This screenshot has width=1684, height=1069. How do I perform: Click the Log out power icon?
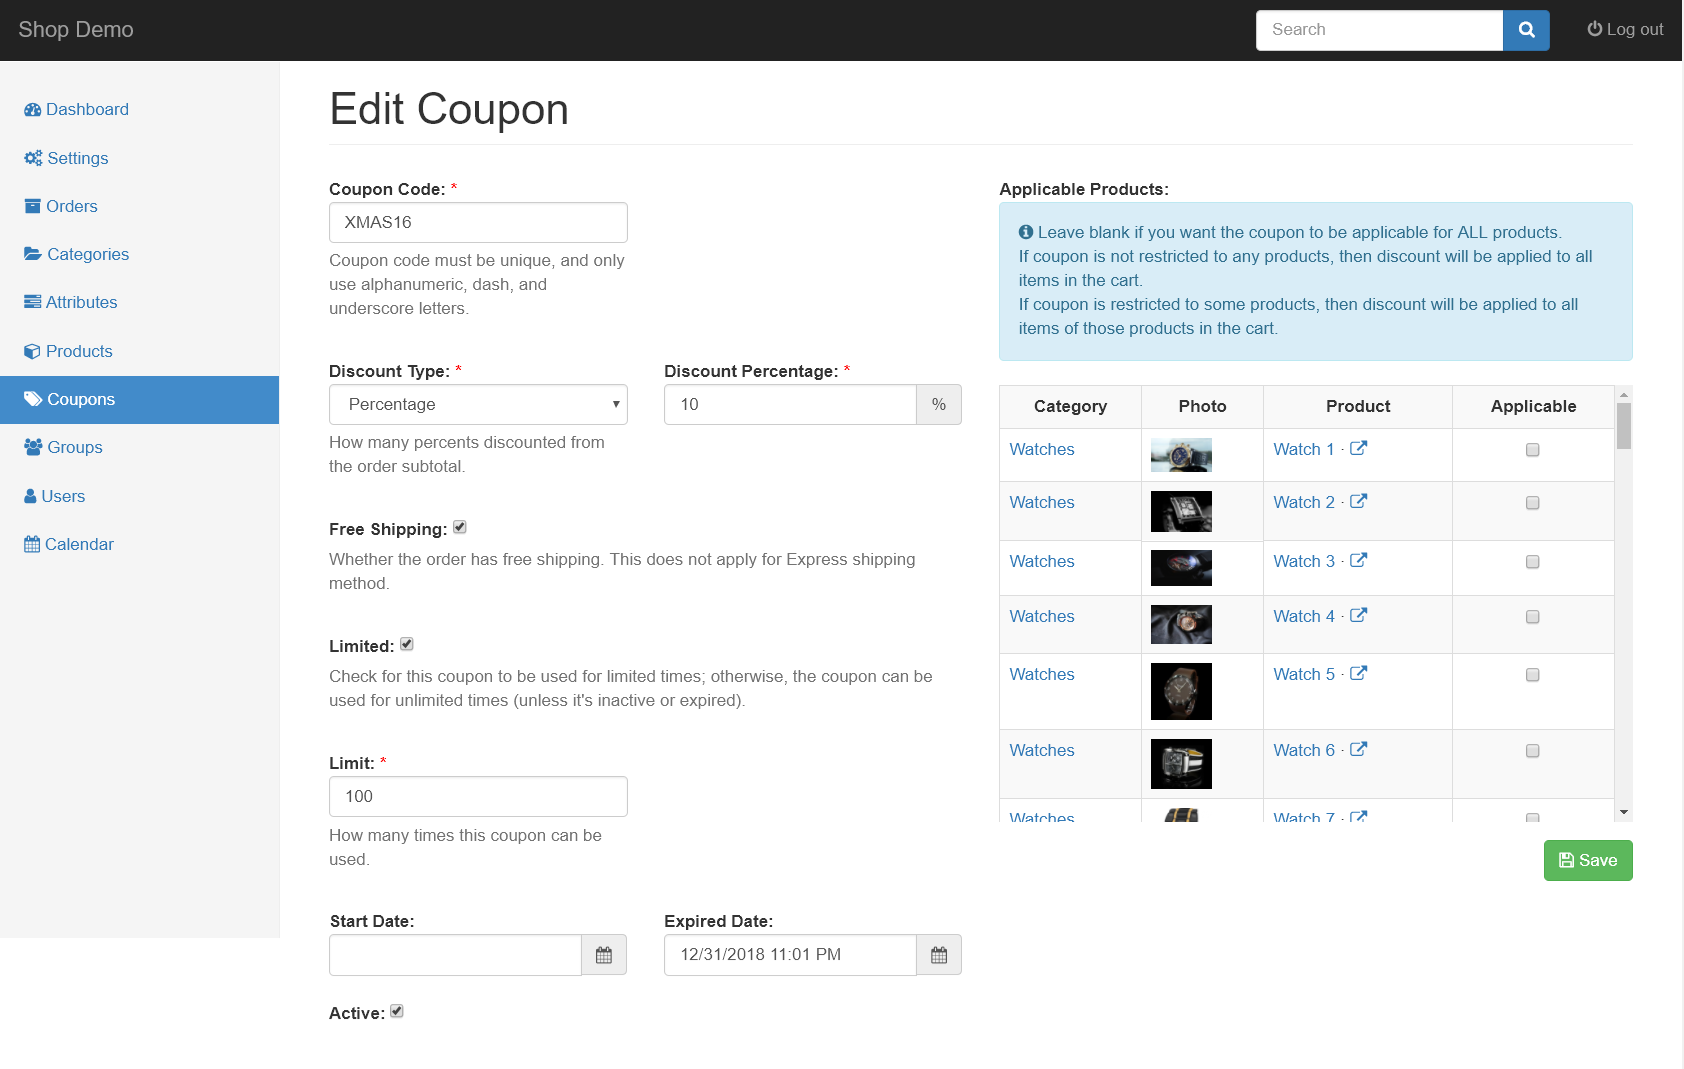(x=1594, y=29)
